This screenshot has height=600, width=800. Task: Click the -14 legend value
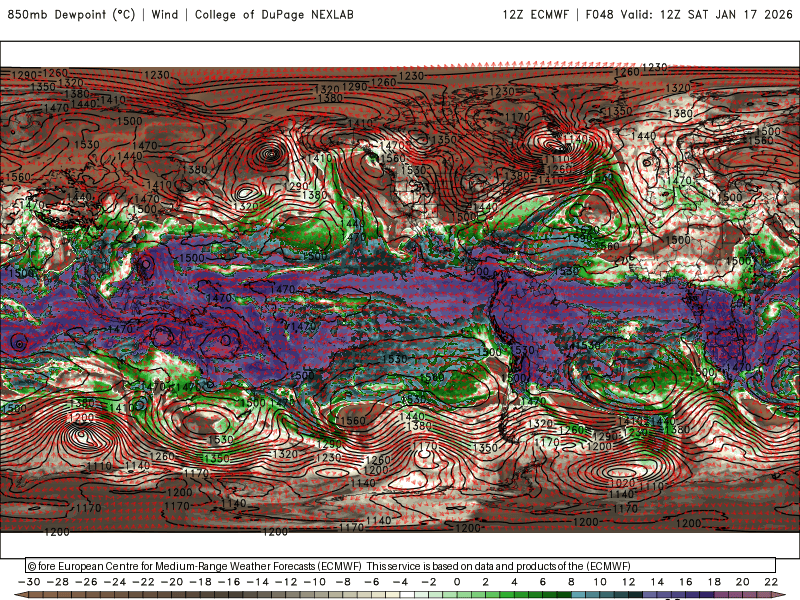coord(258,582)
